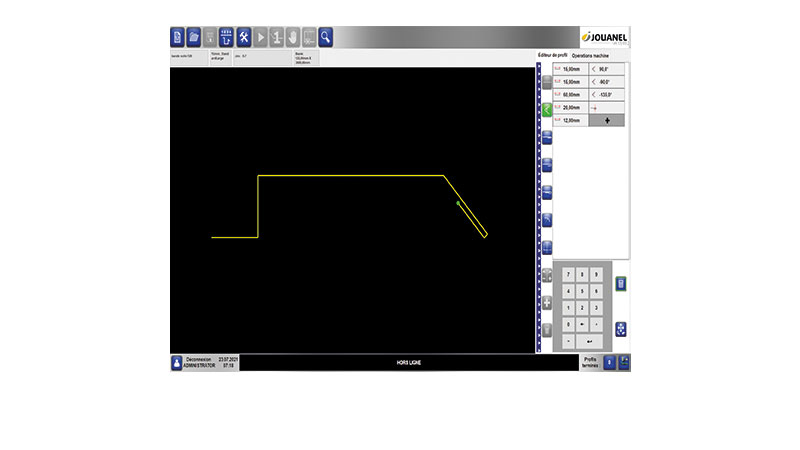Tap keypad digit 7
Viewport: 800px width, 450px height.
pos(568,274)
